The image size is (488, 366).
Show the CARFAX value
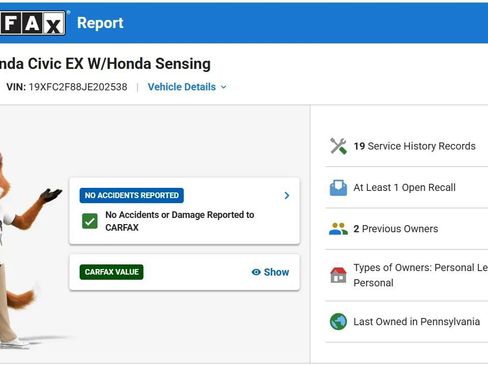click(270, 272)
